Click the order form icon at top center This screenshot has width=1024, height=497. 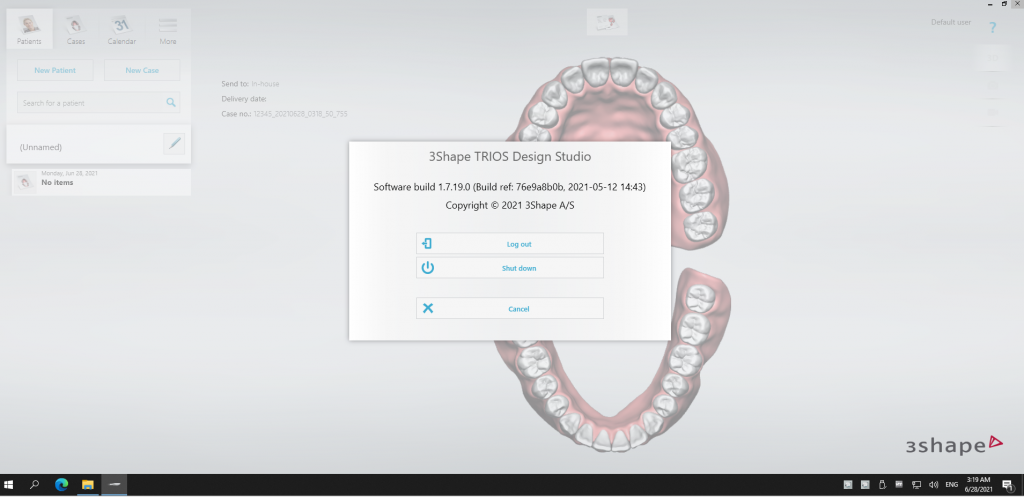606,22
